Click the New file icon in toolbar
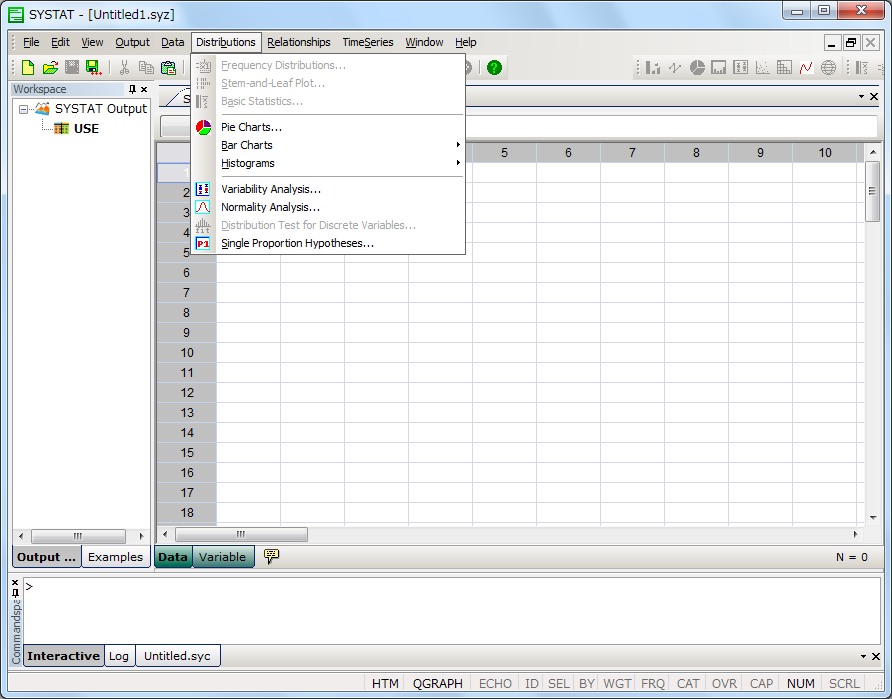Screen dimensions: 892x699 point(28,68)
